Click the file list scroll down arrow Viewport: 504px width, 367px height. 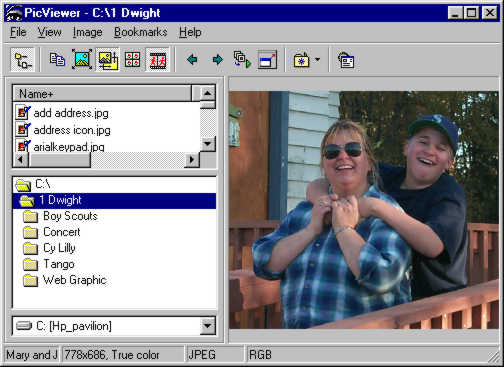(x=208, y=144)
